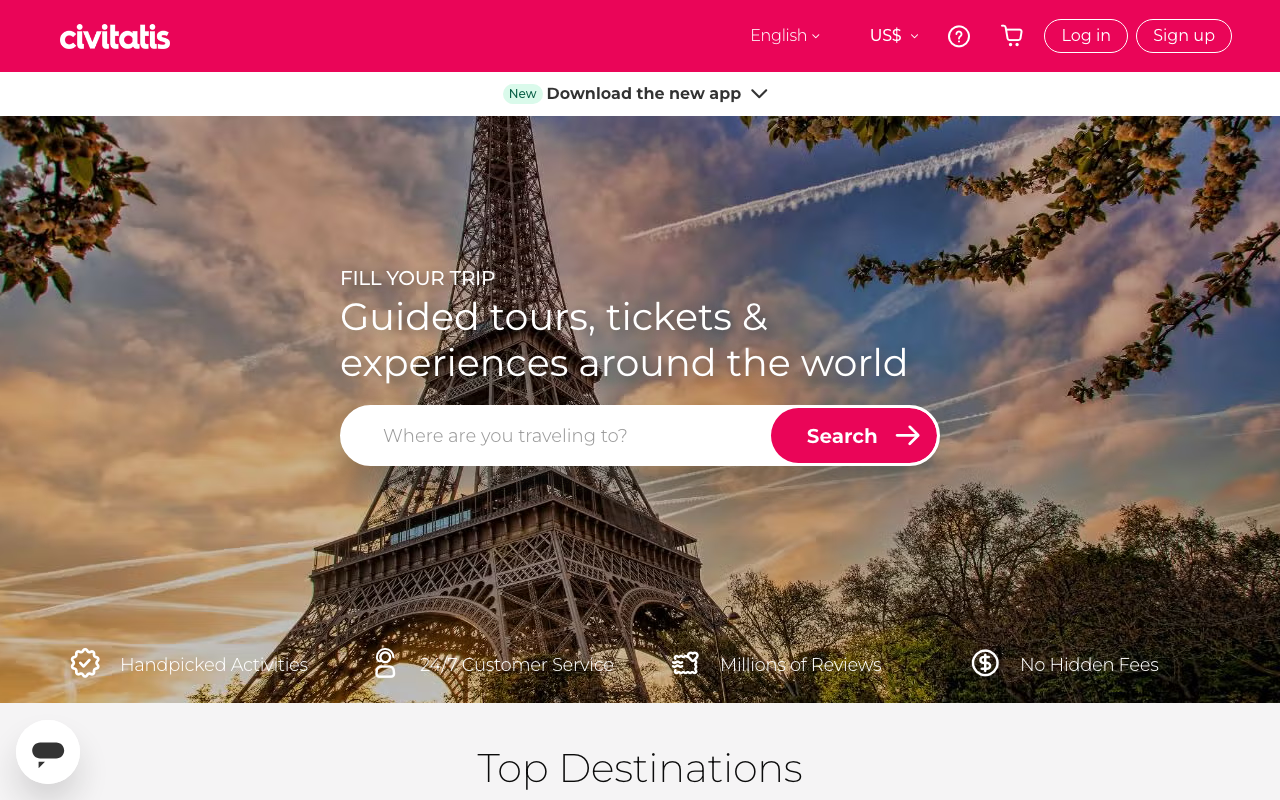Click the Top Destinations heading
This screenshot has height=800, width=1280.
tap(640, 768)
